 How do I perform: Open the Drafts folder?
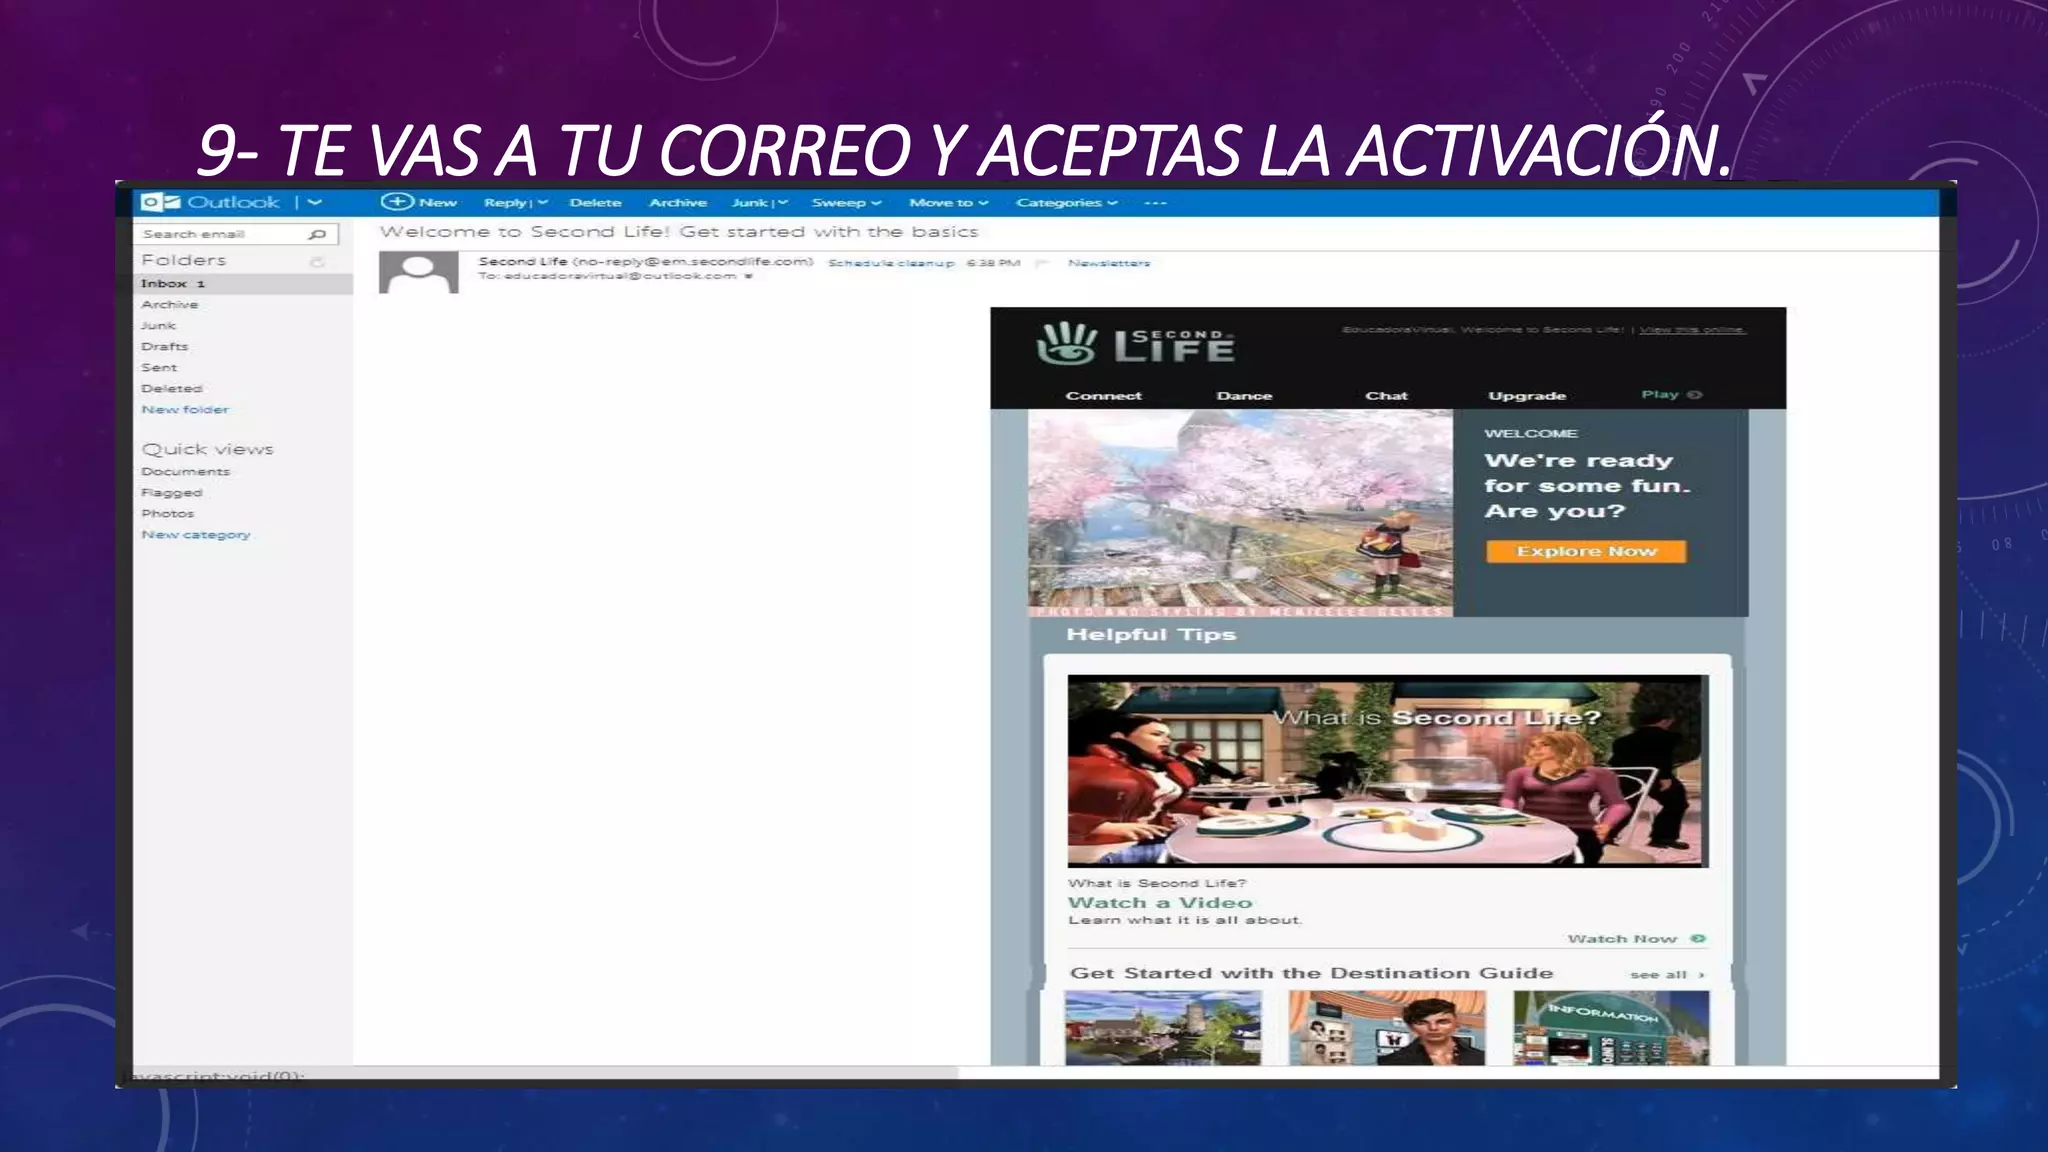point(165,347)
